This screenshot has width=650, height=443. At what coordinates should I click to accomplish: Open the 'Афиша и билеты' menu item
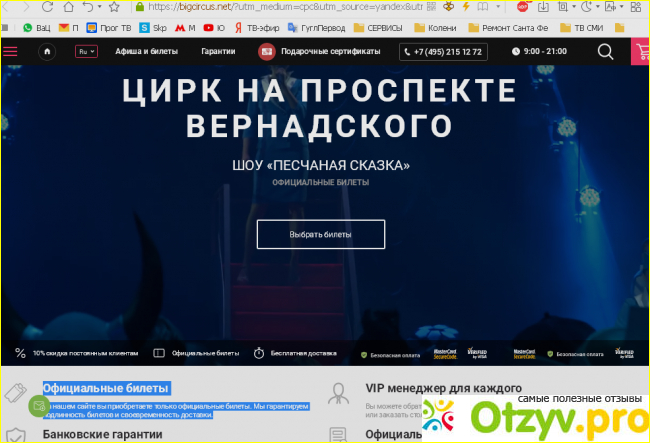point(146,51)
